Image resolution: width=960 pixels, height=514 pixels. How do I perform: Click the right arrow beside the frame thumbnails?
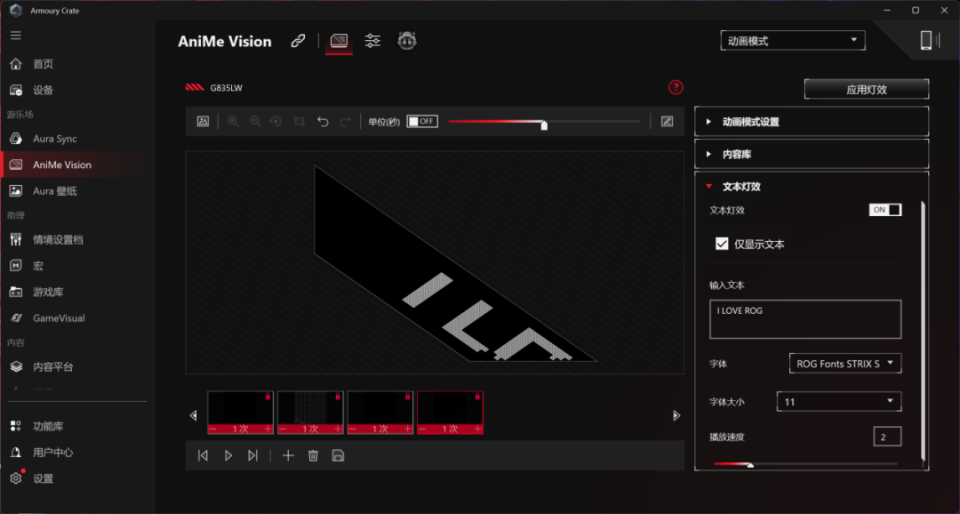(676, 415)
